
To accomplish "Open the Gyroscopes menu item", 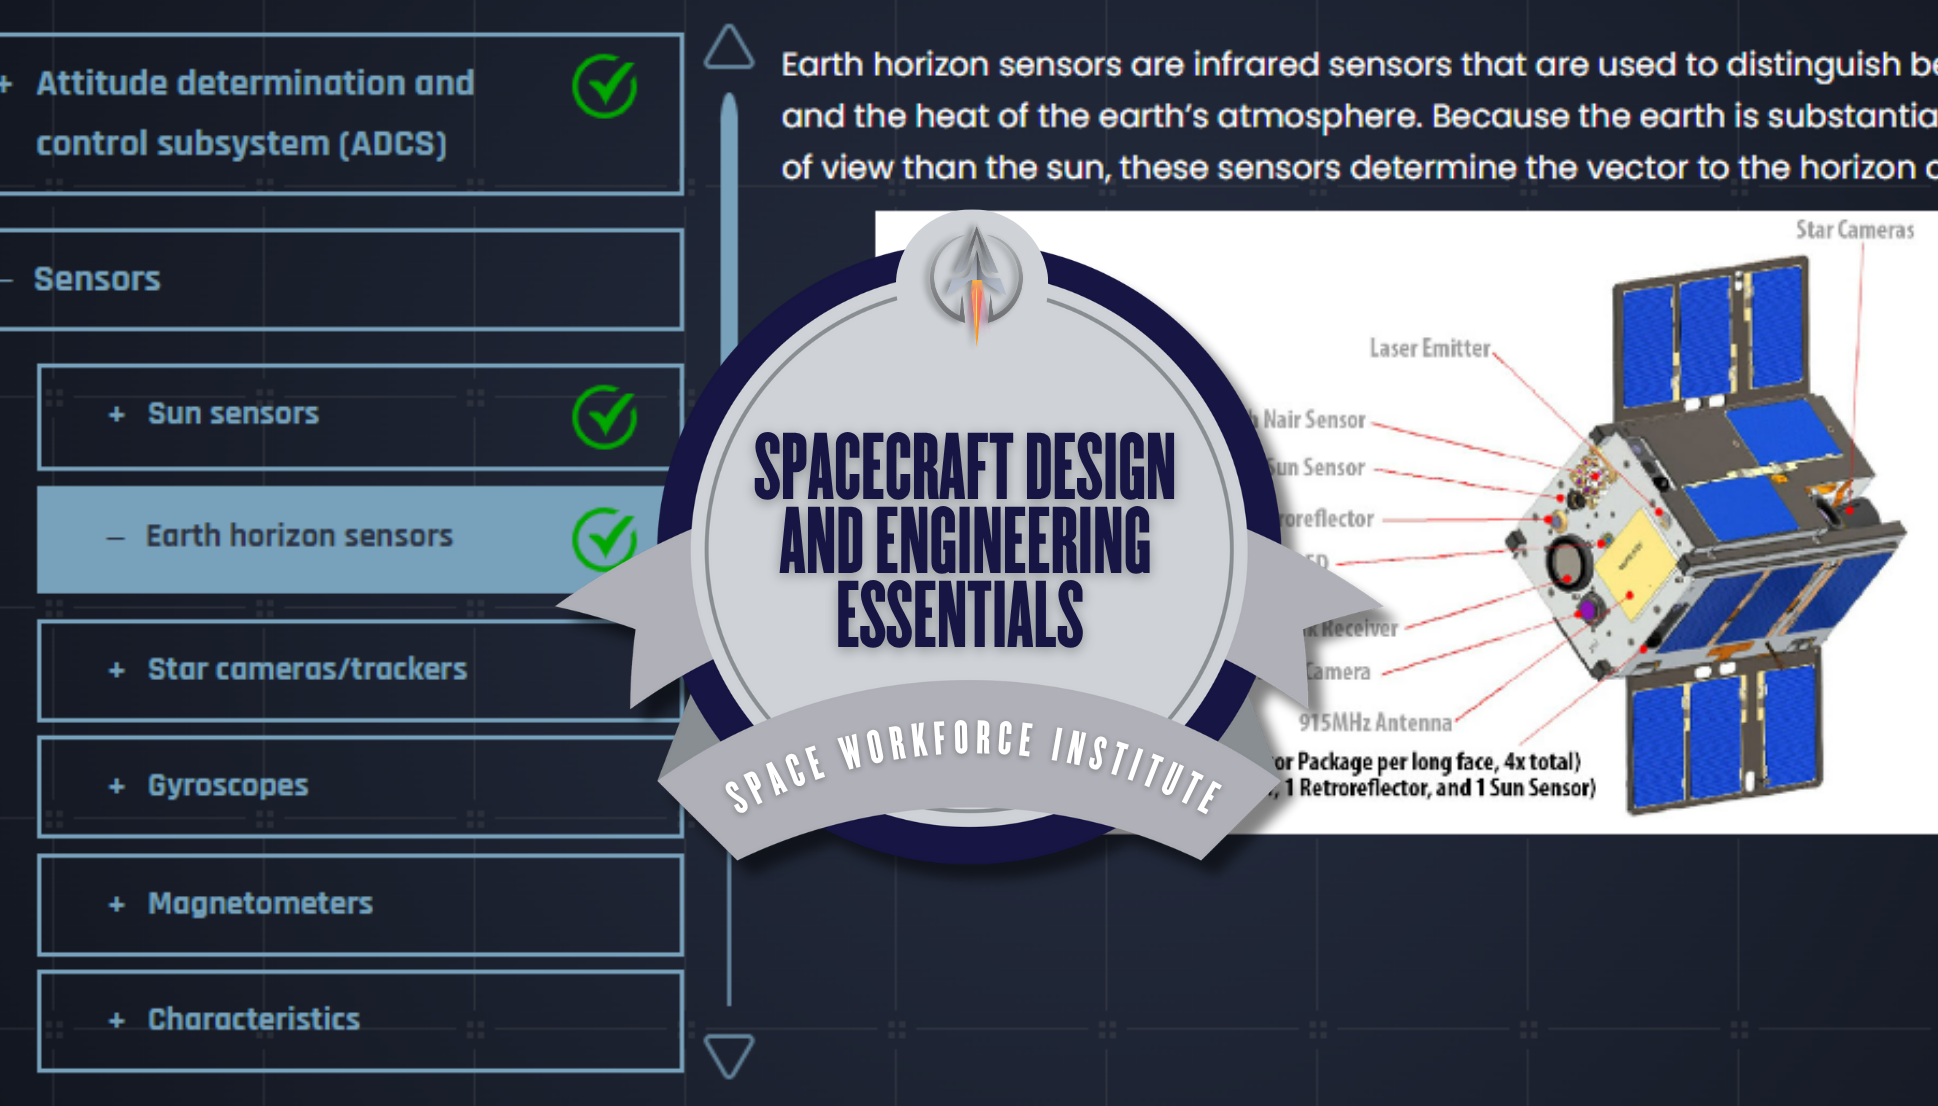I will point(228,786).
